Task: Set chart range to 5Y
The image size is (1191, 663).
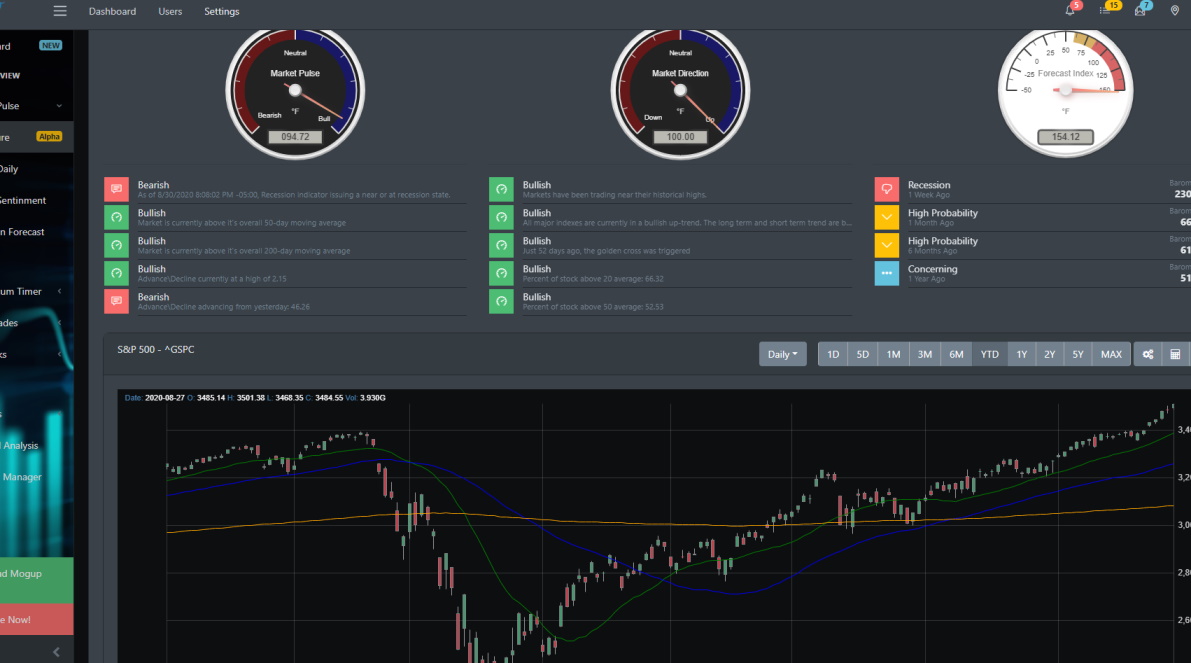Action: click(x=1078, y=354)
